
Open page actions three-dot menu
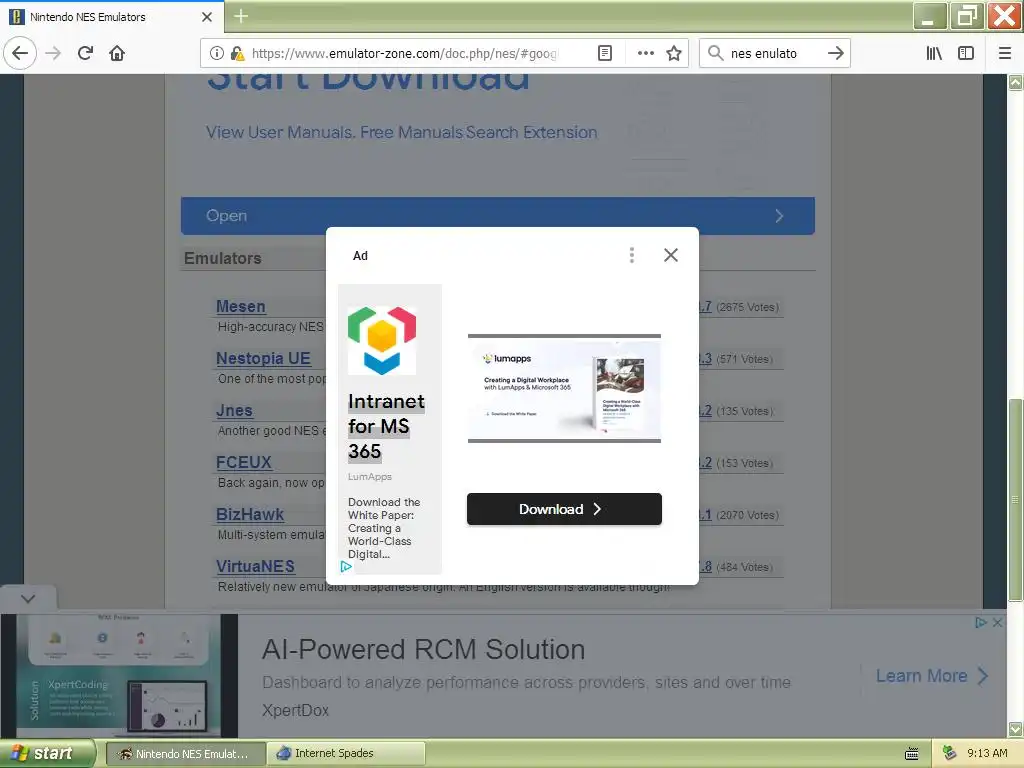pos(645,53)
